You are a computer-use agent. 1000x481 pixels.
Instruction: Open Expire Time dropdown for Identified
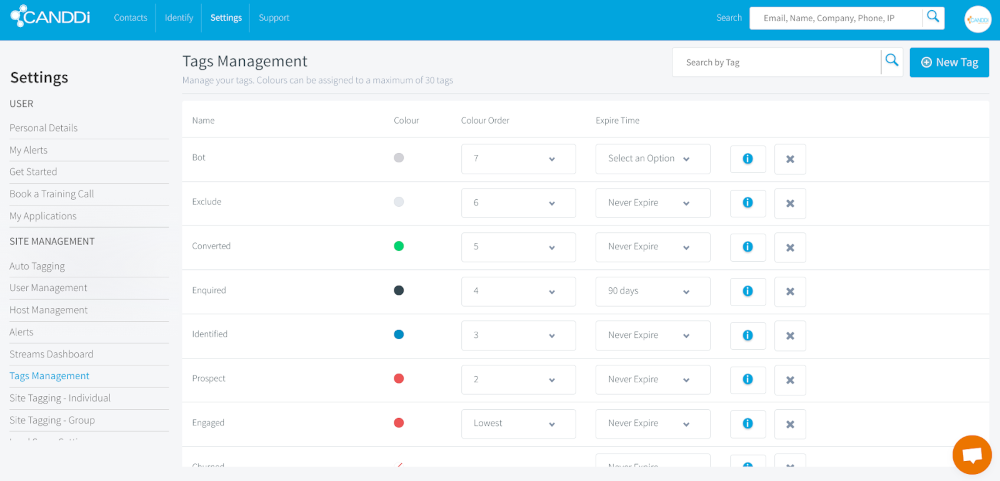point(652,335)
